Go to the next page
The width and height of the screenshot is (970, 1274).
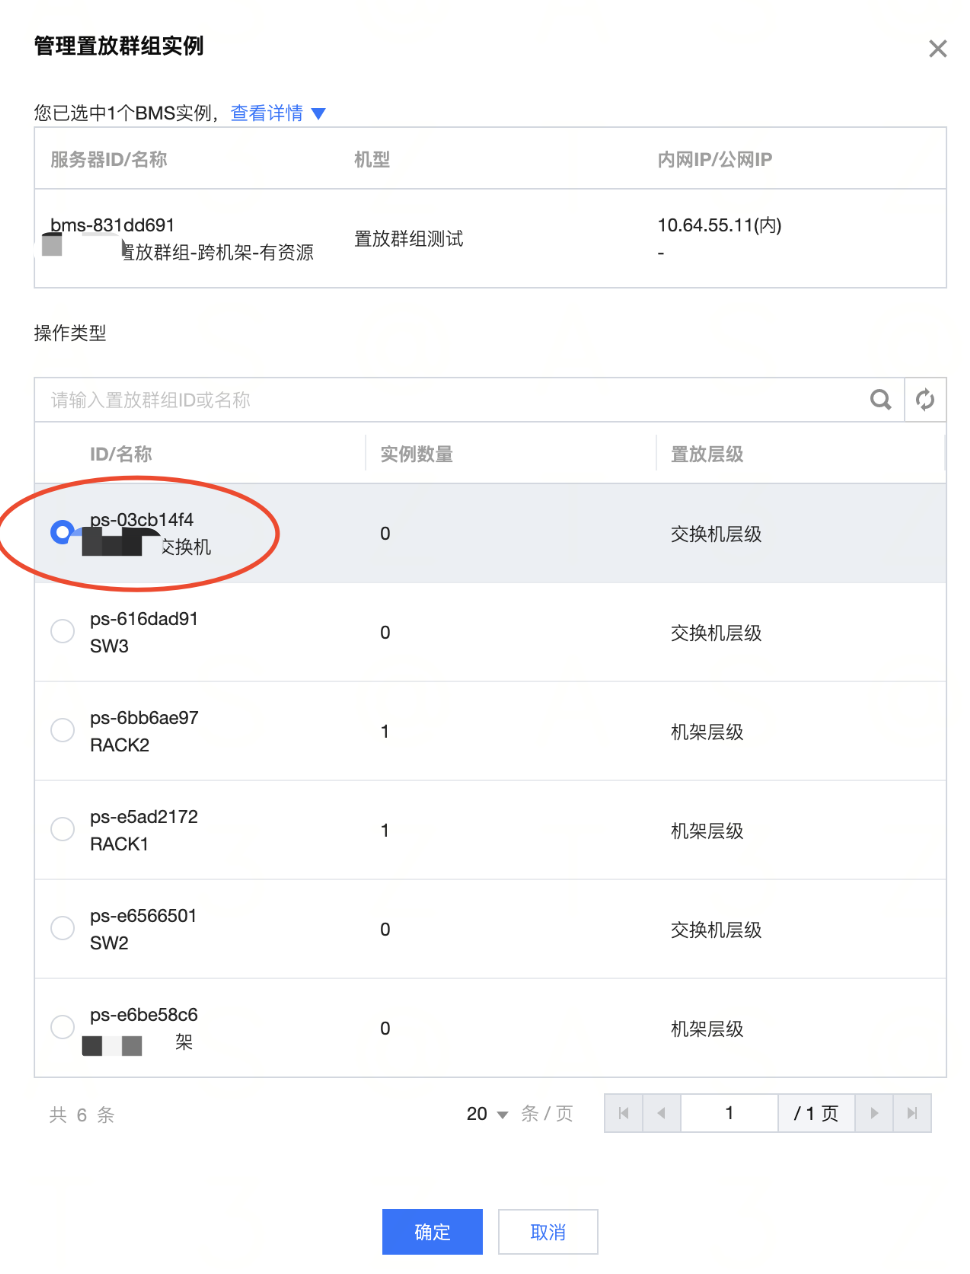(x=874, y=1113)
